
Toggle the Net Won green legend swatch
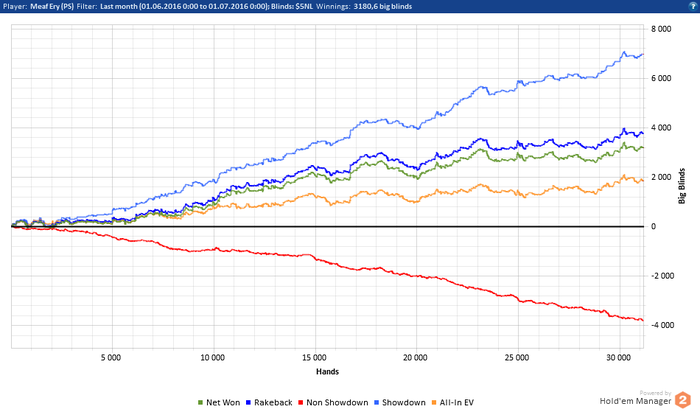(200, 403)
